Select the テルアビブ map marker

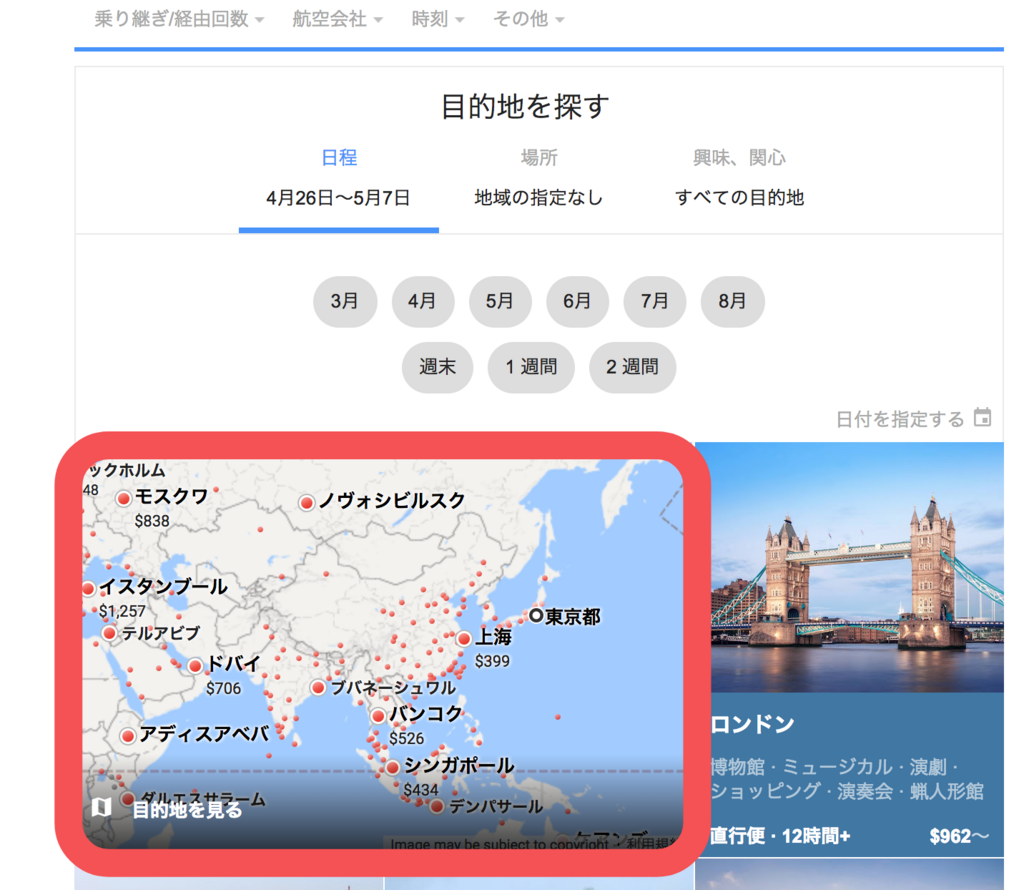point(110,633)
